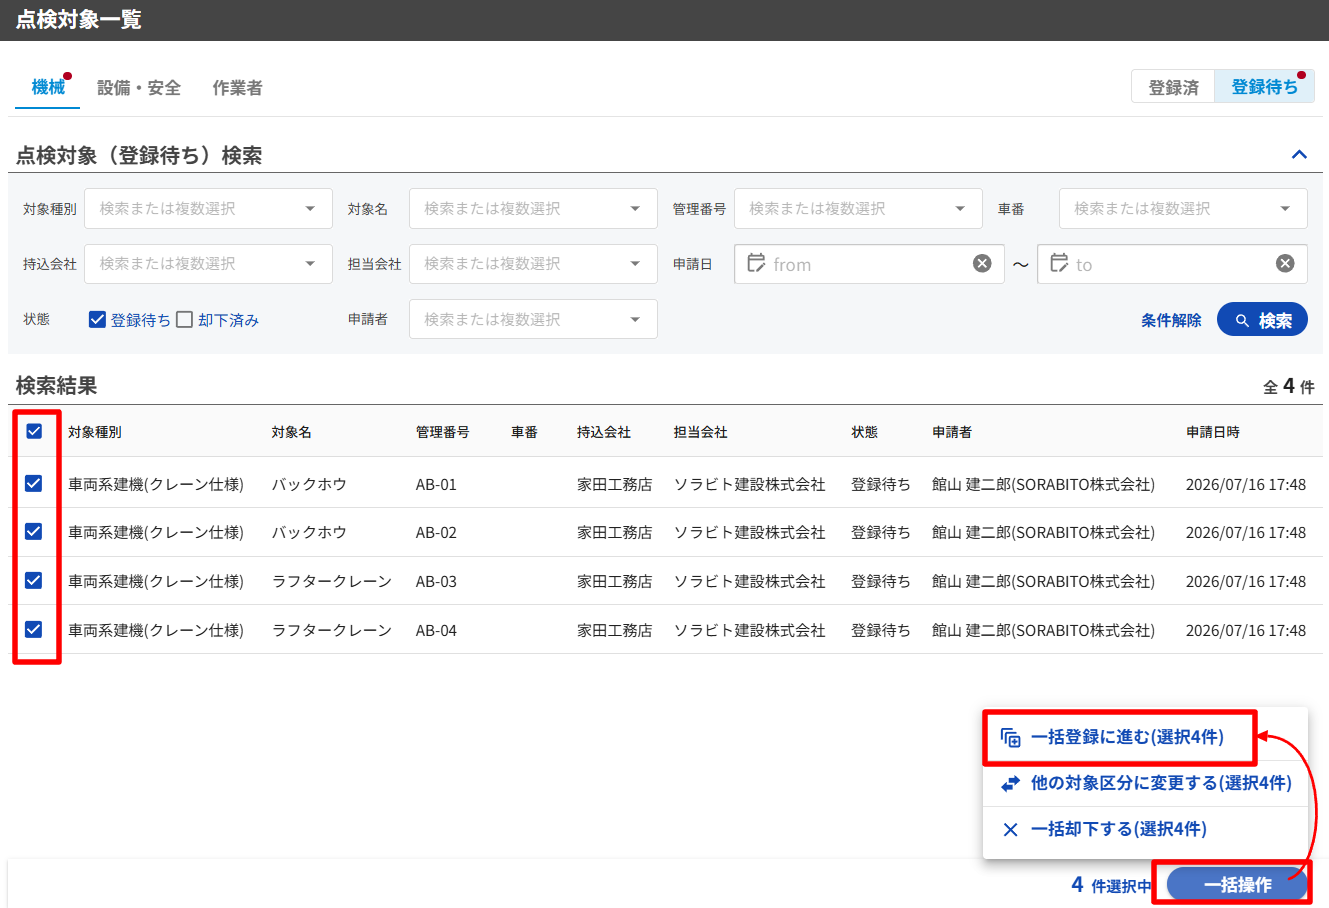Uncheck the AB-01 row checkbox
This screenshot has width=1329, height=908.
point(34,483)
